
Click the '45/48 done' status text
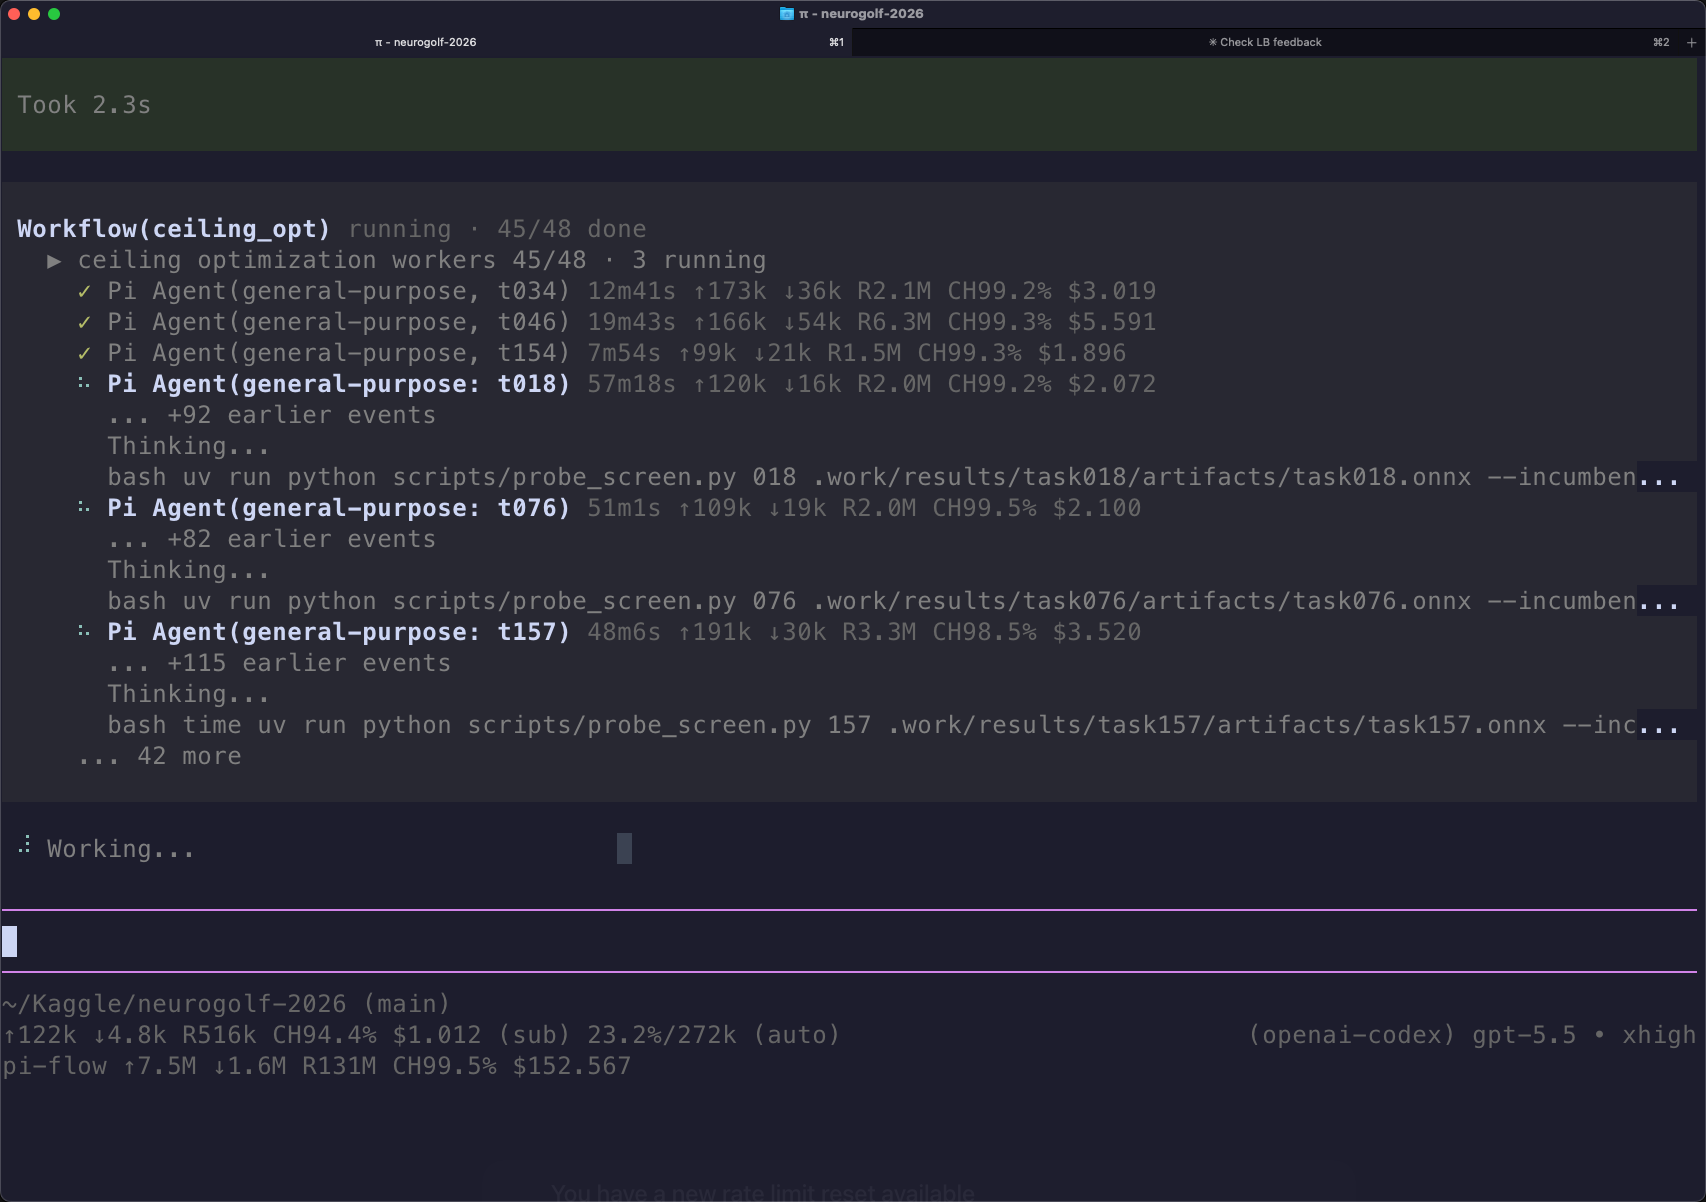coord(571,229)
